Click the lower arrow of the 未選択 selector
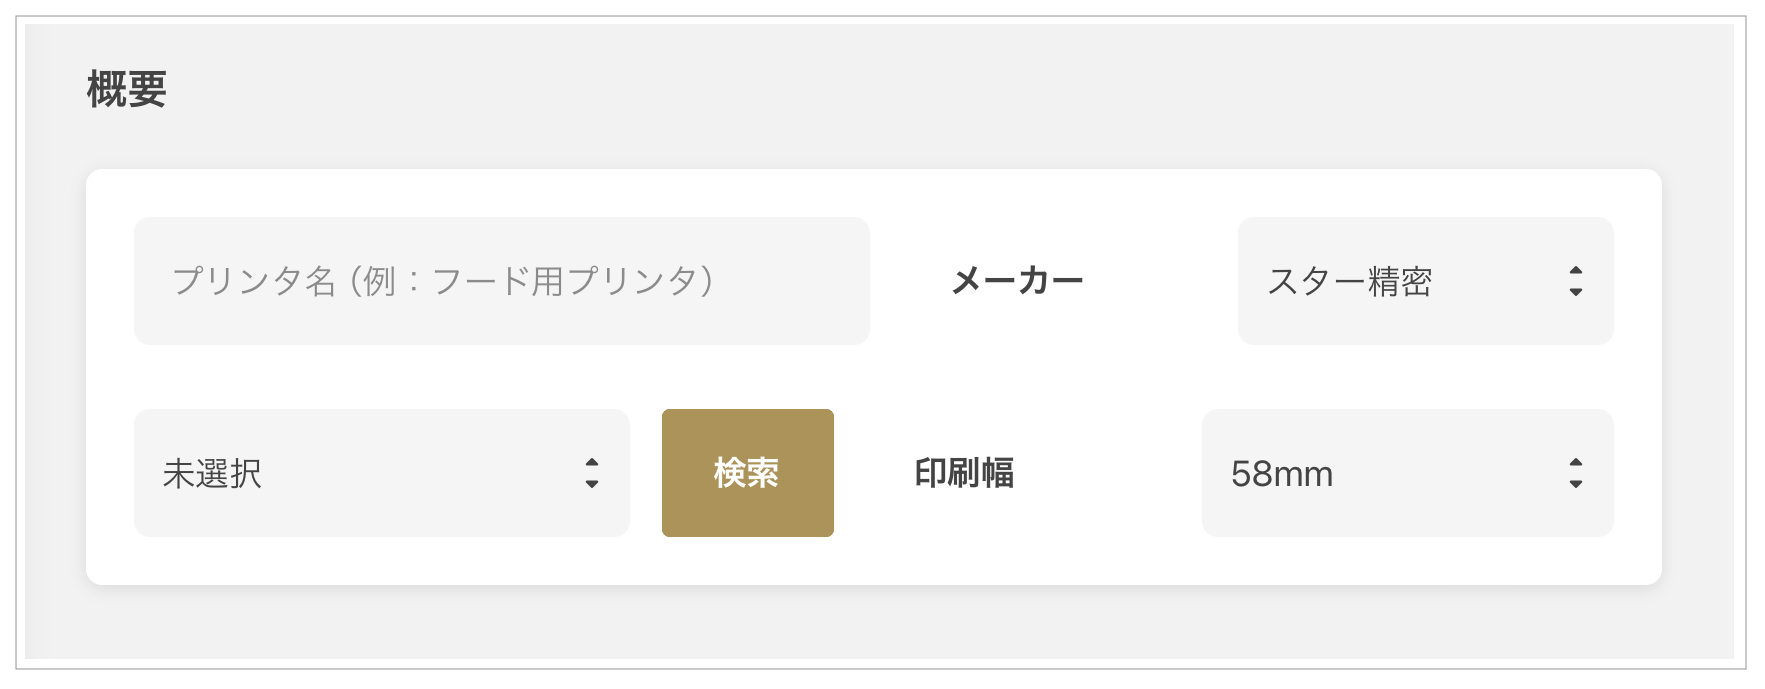 [x=592, y=484]
